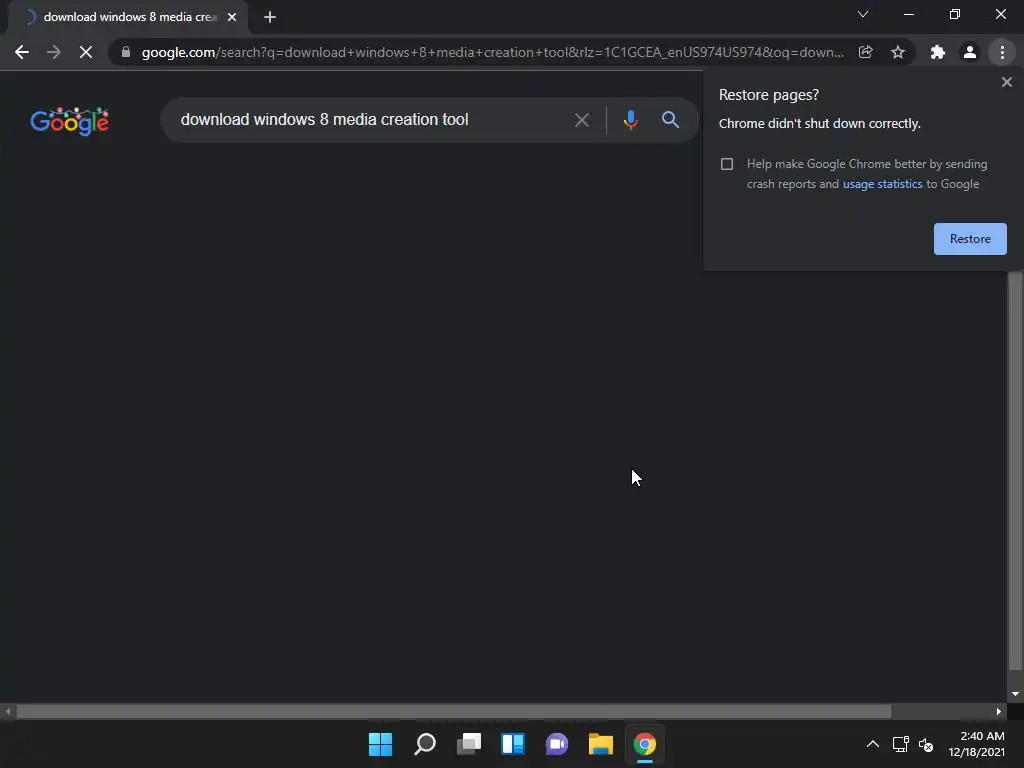Share this page icon in address bar
This screenshot has height=768, width=1024.
[866, 52]
